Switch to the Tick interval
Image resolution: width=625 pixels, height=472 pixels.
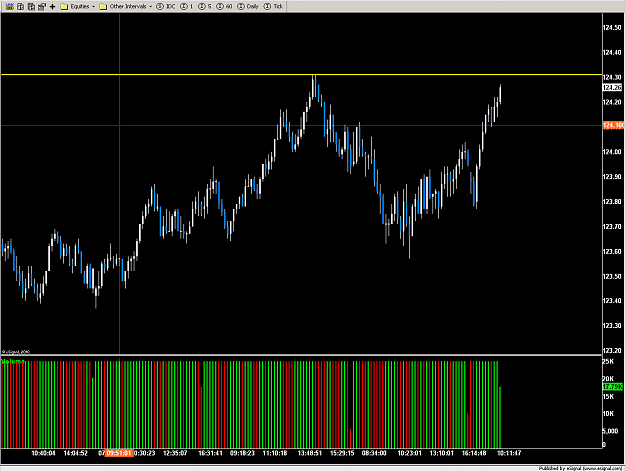[x=273, y=6]
